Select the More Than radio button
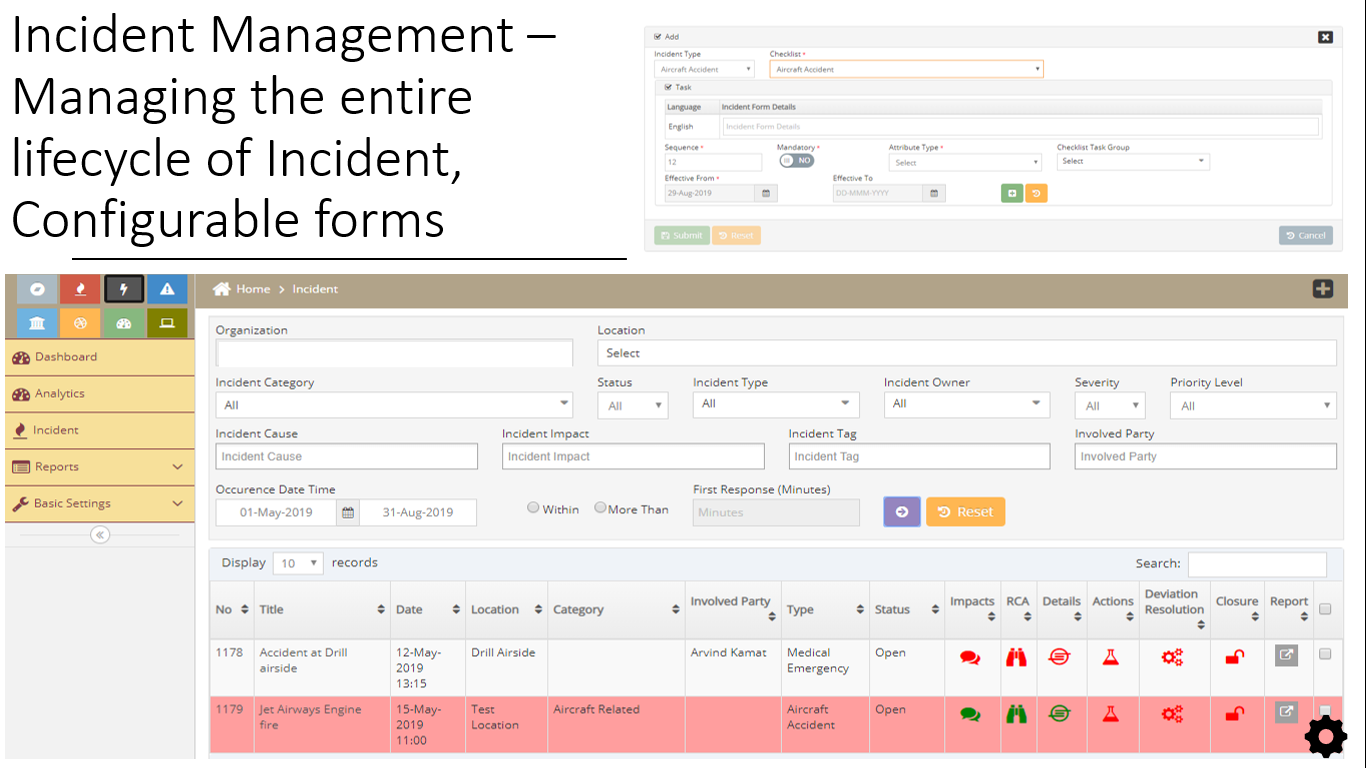Viewport: 1366px width, 768px height. (x=600, y=508)
